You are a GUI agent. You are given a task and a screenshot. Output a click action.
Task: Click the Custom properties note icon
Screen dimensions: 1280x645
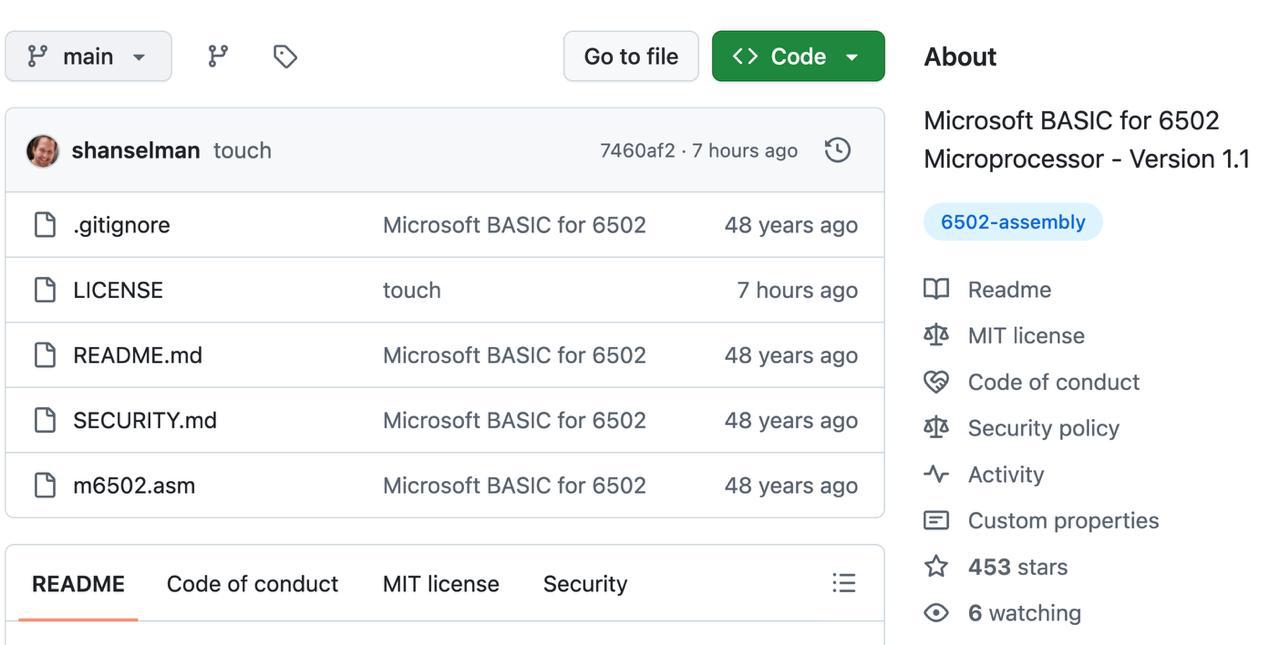[936, 520]
